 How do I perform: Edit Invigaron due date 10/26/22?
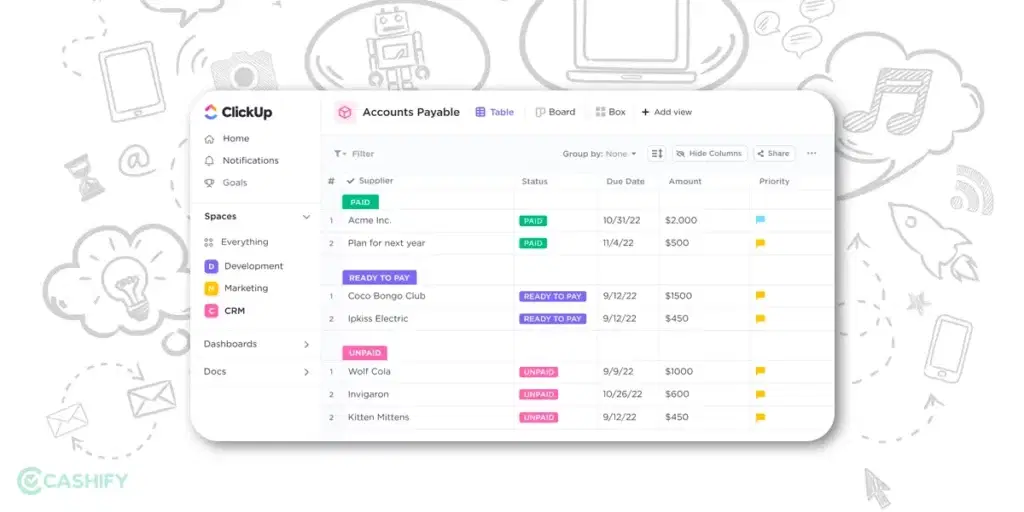click(622, 395)
